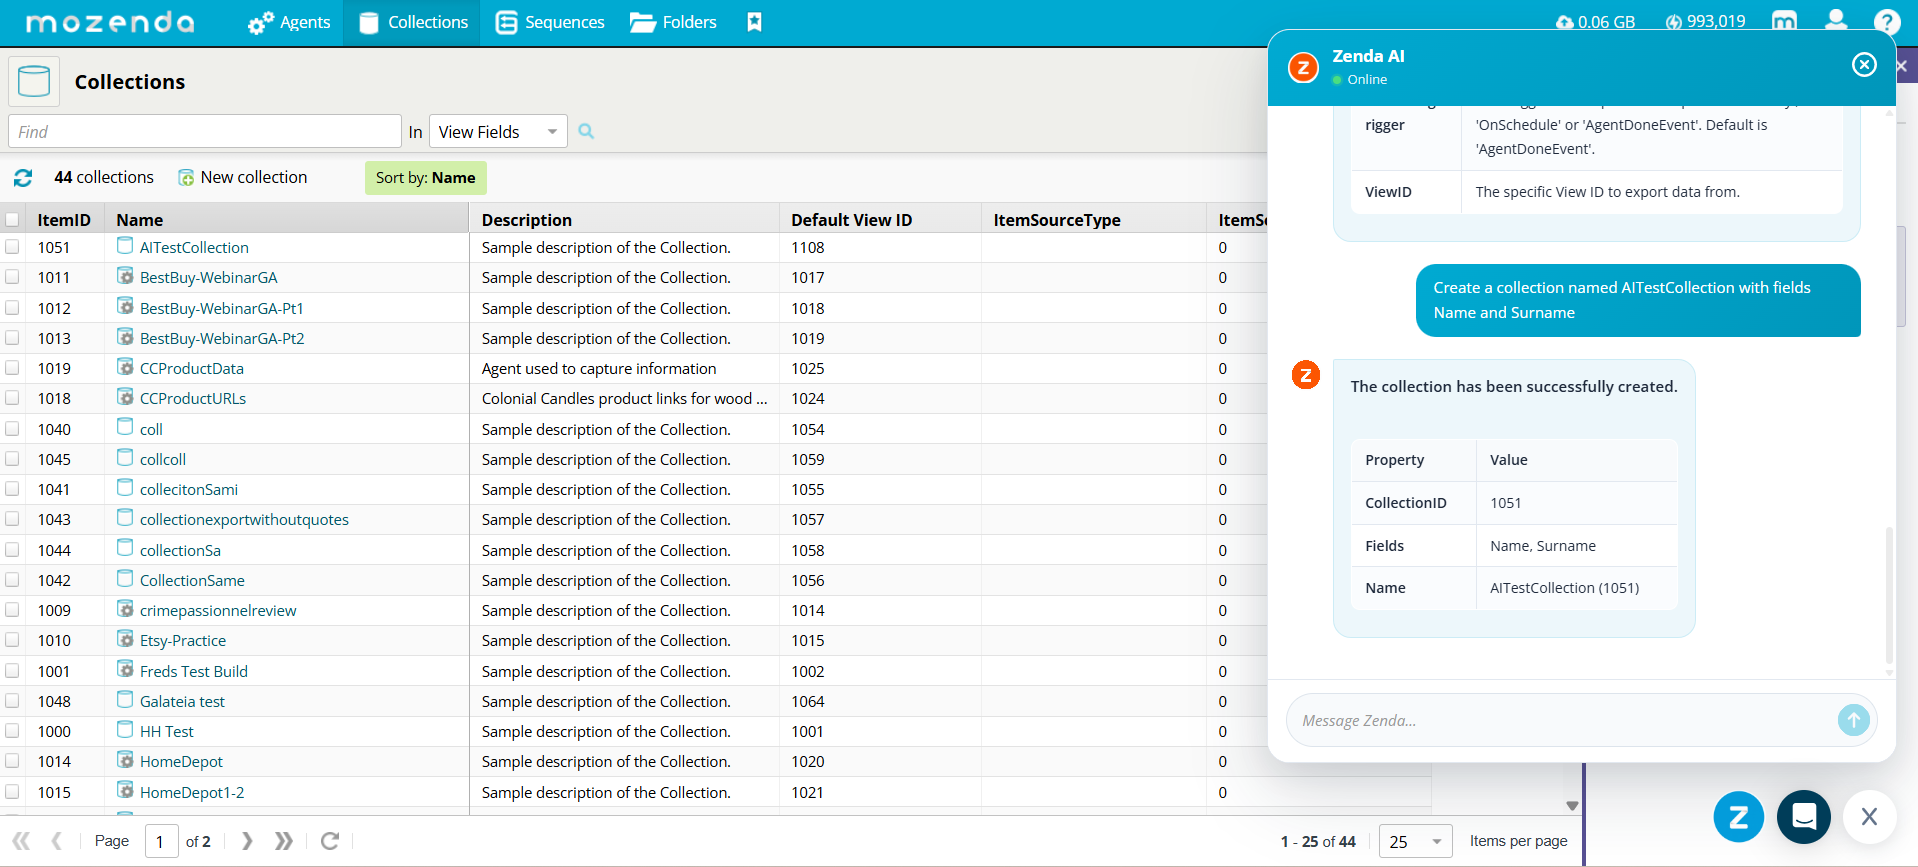
Task: Click the Zenda chat vertical scrollbar
Action: coord(1889,595)
